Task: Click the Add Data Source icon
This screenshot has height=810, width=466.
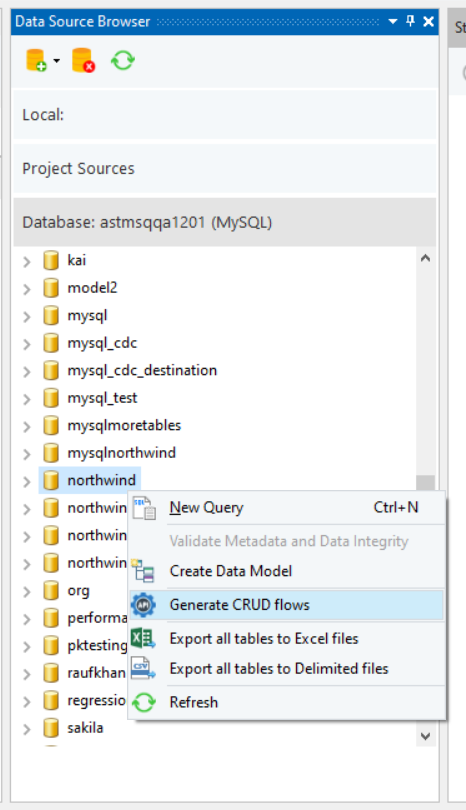Action: coord(36,60)
